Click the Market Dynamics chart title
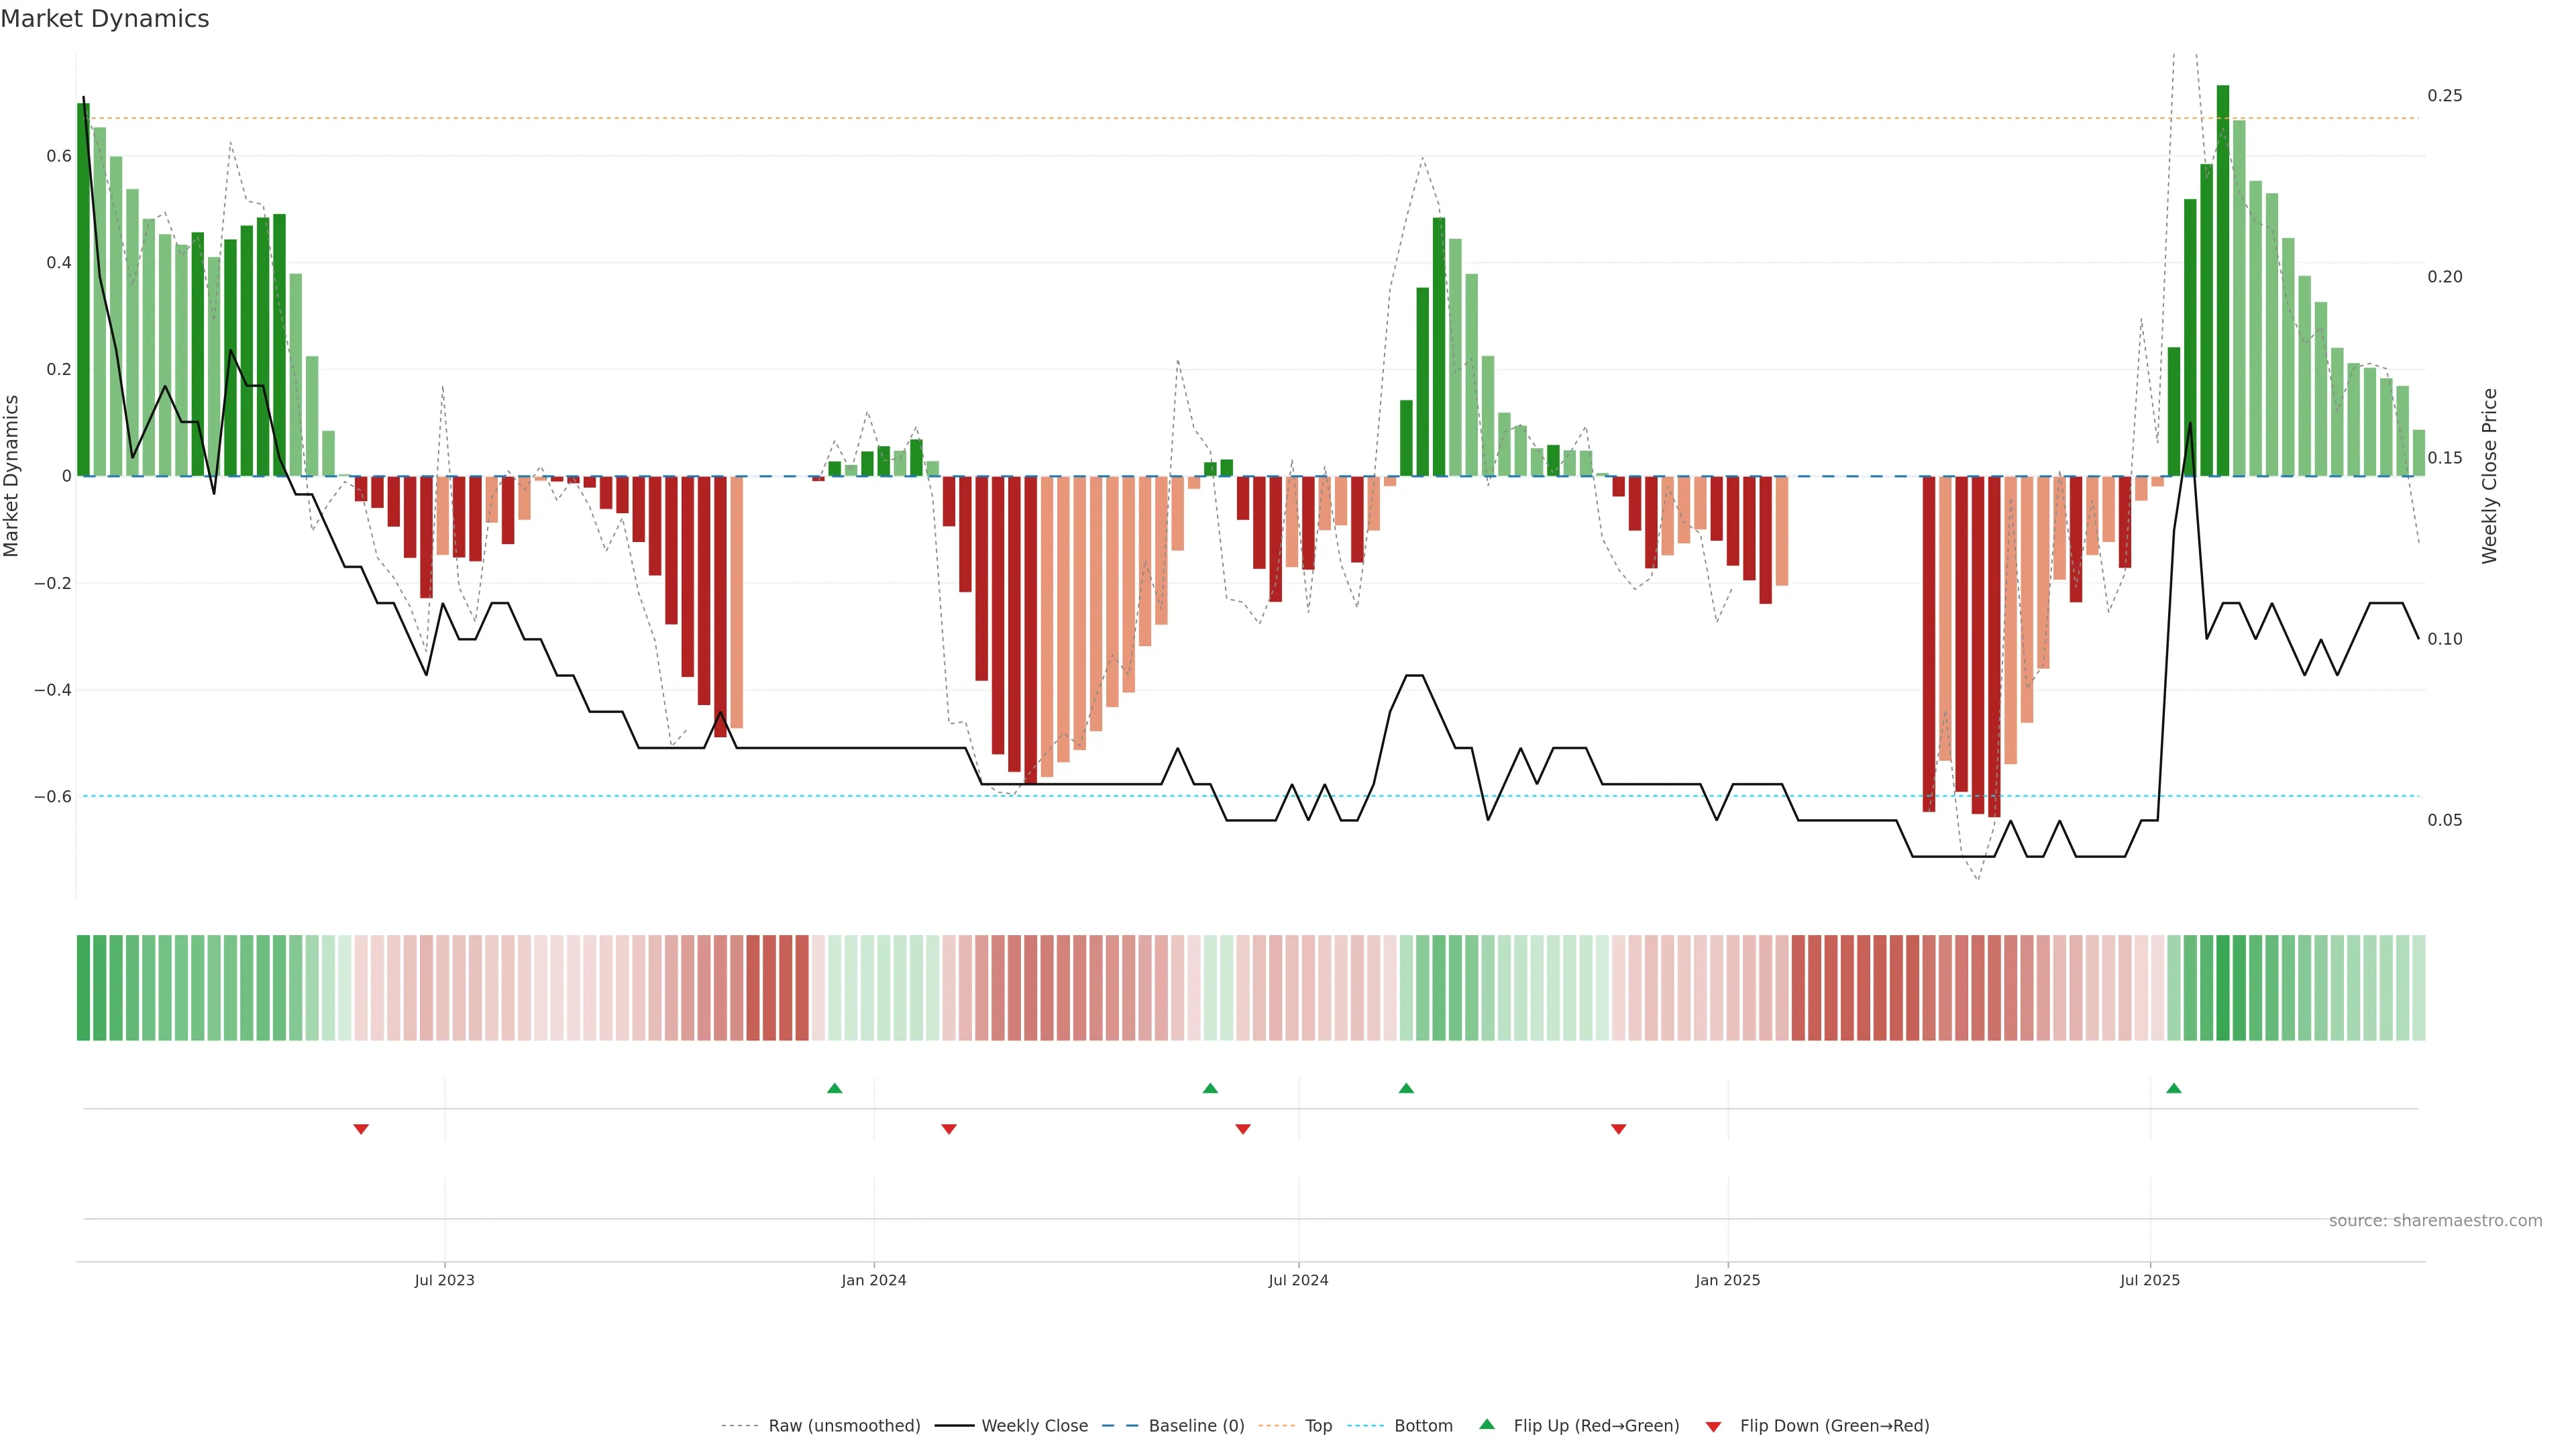The image size is (2576, 1449). coord(105,19)
